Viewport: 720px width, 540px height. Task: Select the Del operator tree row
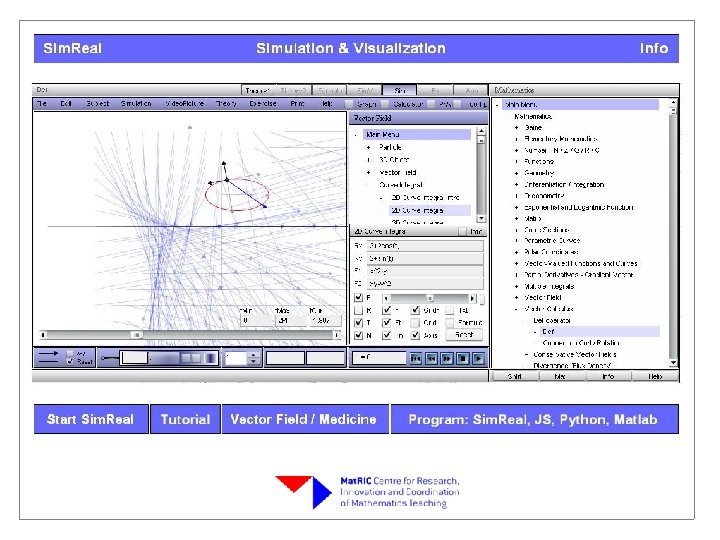click(552, 321)
